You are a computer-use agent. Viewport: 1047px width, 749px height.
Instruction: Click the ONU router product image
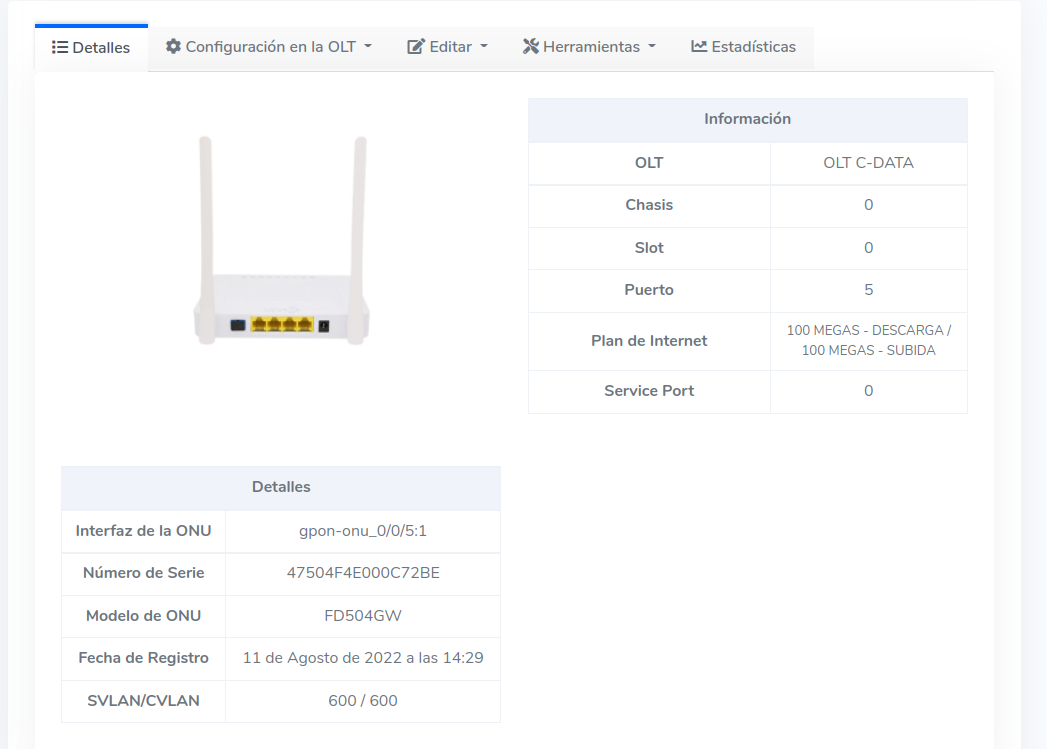pyautogui.click(x=281, y=242)
